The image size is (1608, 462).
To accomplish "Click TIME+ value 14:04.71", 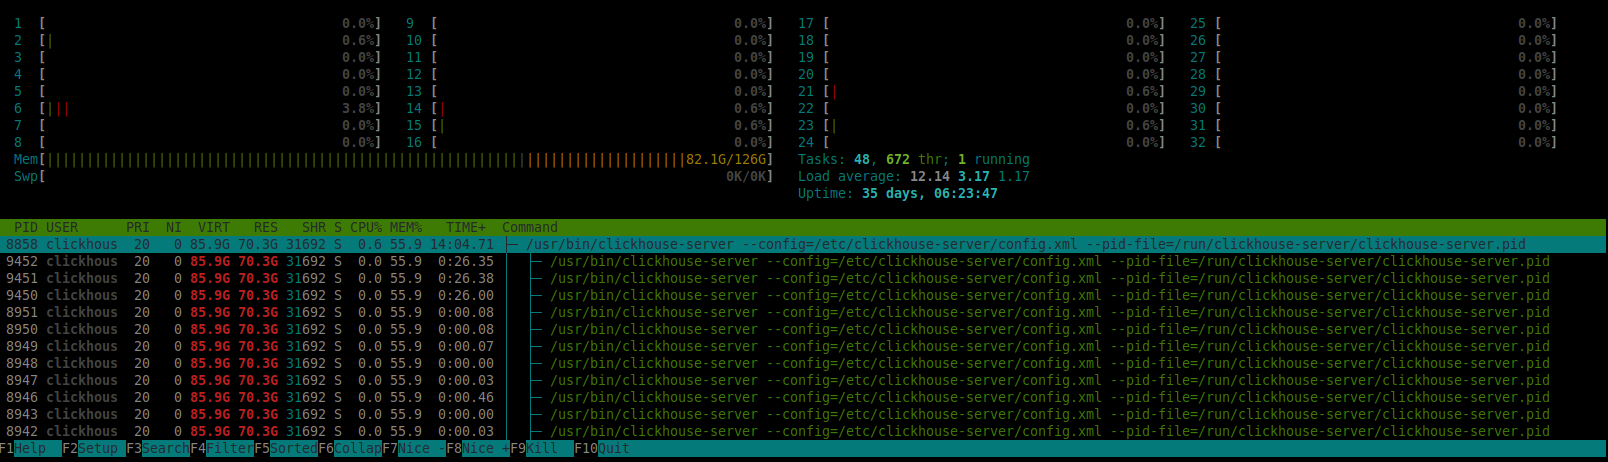I will 462,244.
